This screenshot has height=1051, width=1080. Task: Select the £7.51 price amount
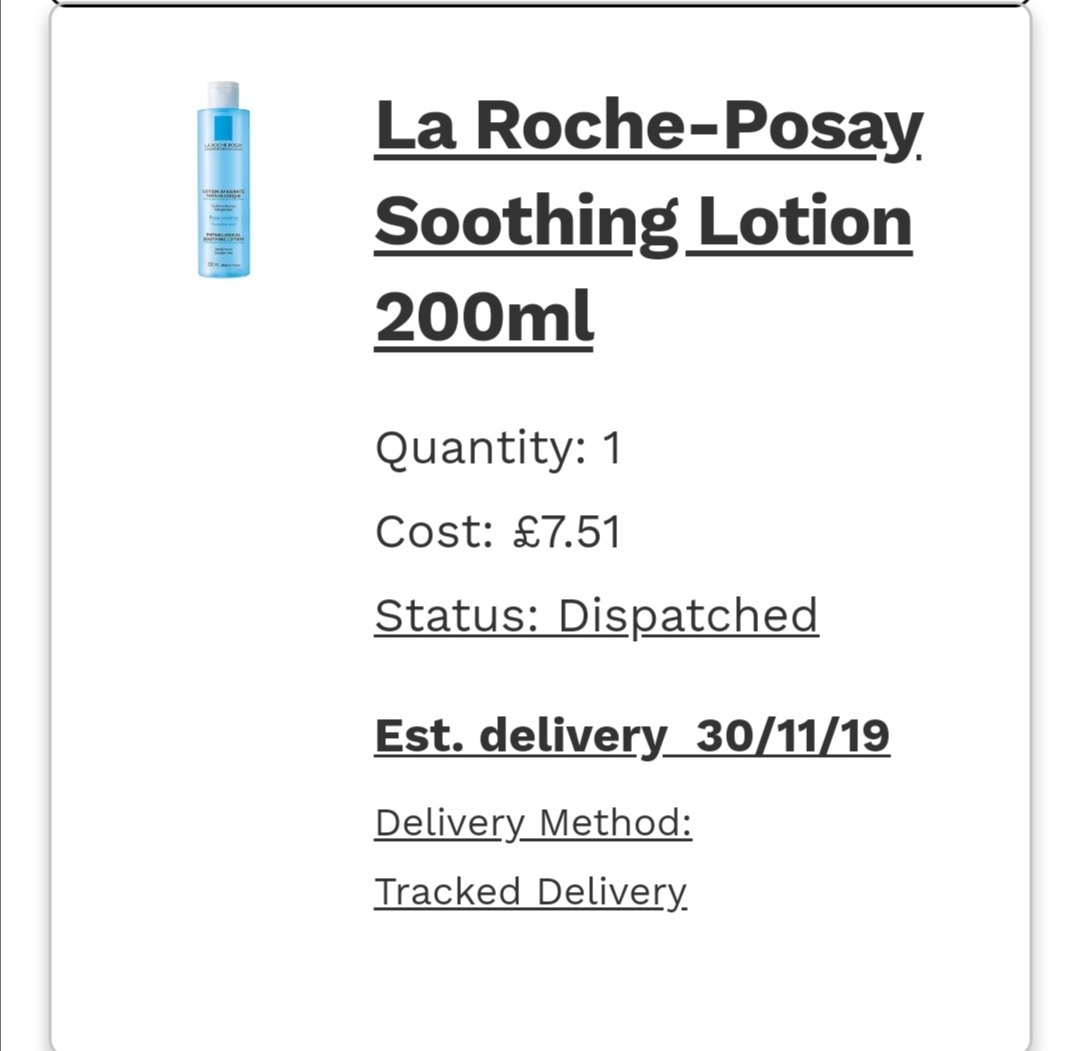565,532
